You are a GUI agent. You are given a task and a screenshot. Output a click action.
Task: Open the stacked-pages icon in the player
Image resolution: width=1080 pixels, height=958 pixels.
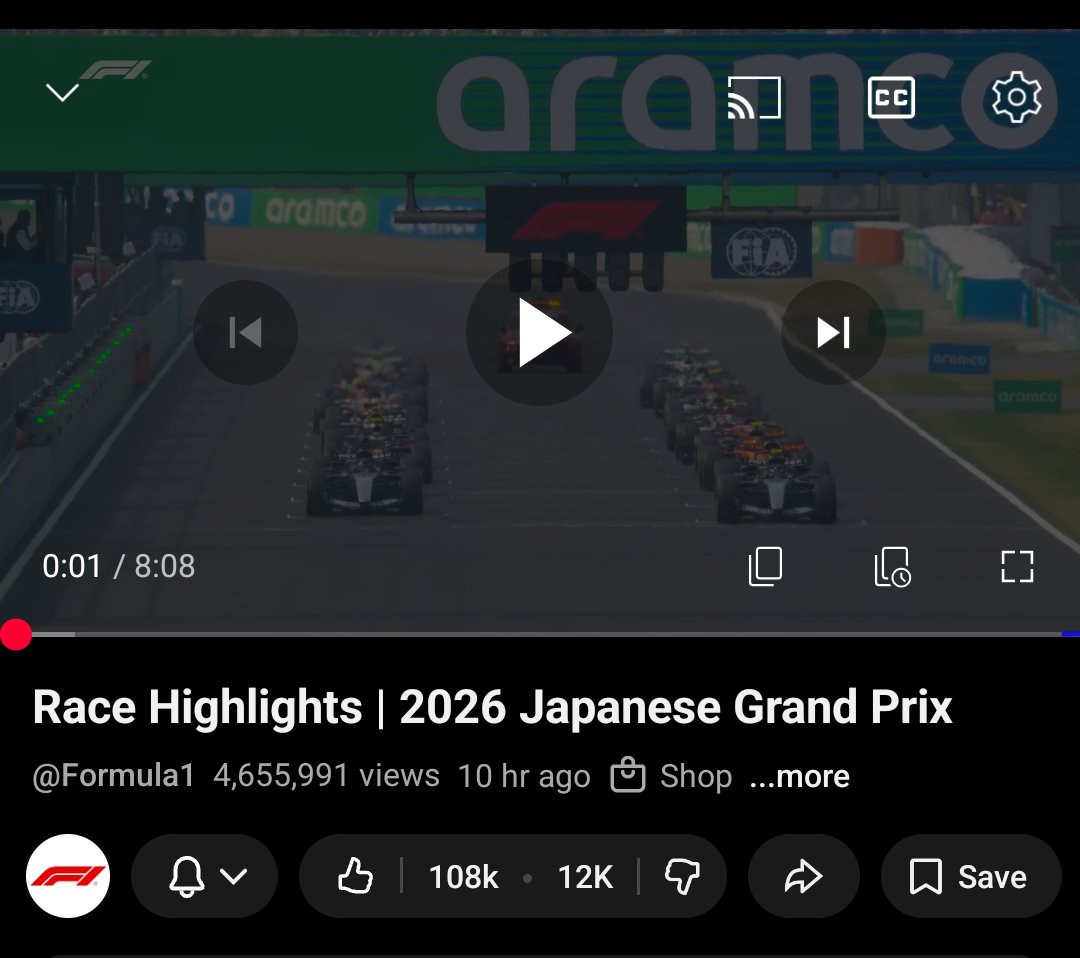point(765,567)
